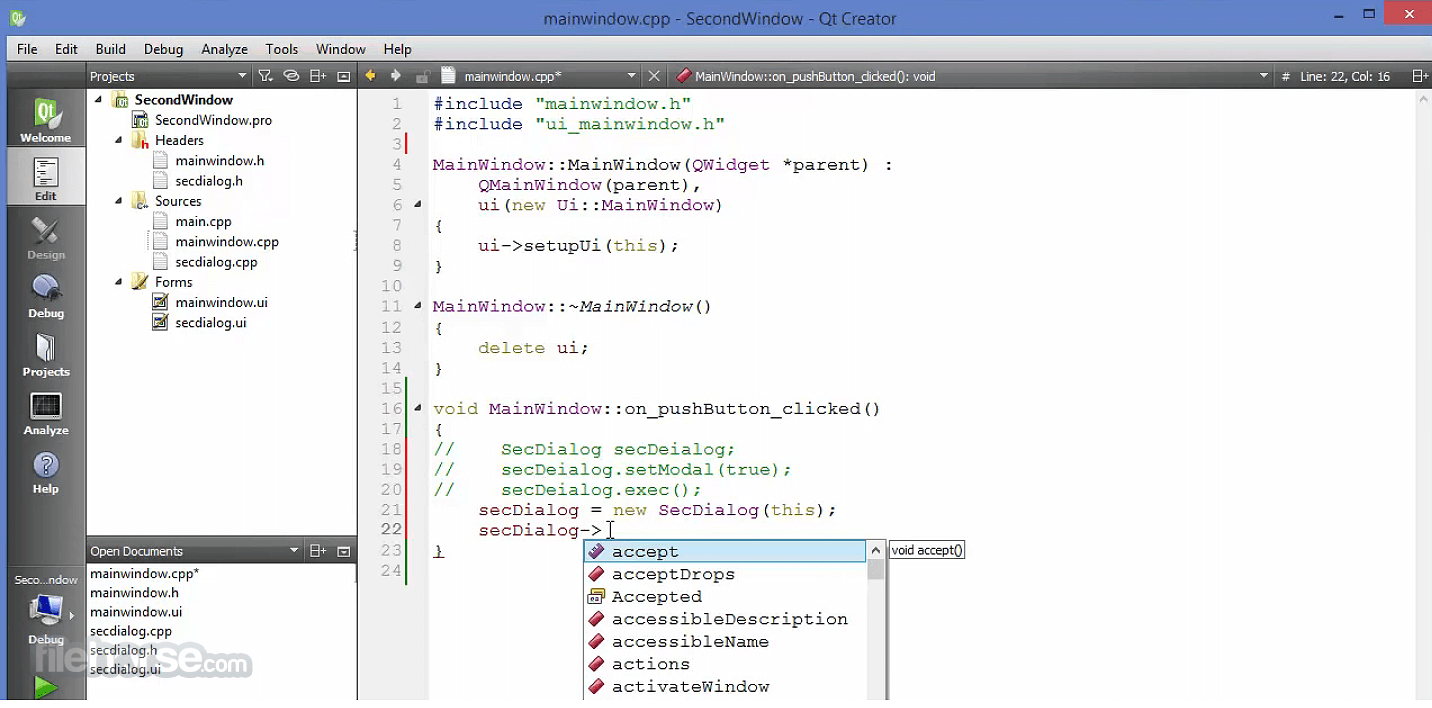The height and width of the screenshot is (708, 1432).
Task: Close the Projects side pane
Action: coord(343,76)
